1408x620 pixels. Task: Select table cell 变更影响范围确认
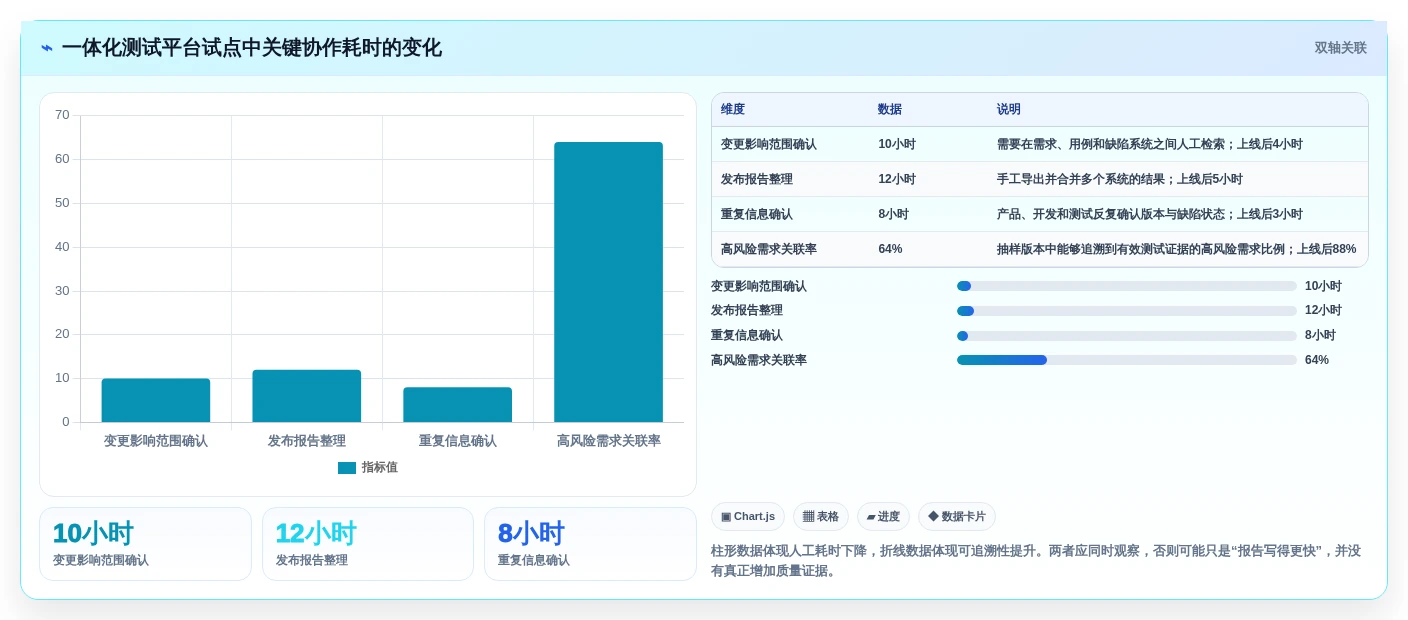coord(769,144)
